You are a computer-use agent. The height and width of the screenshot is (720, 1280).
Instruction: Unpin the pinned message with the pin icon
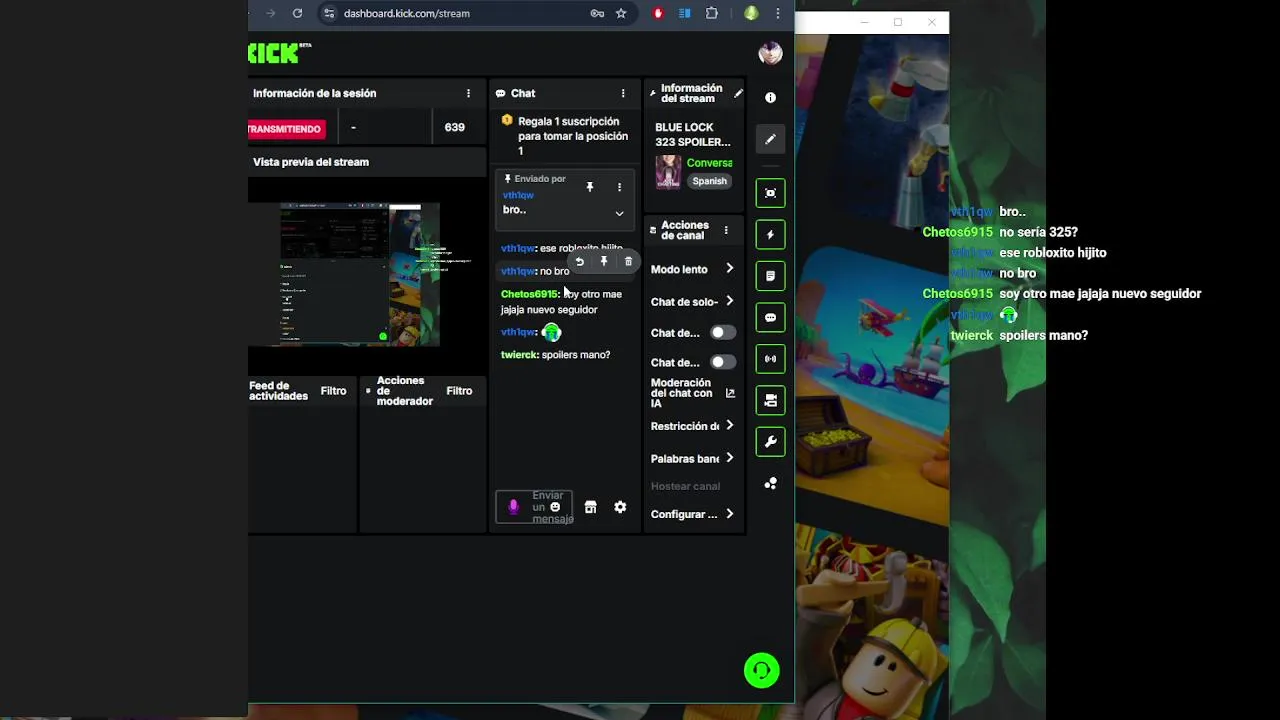pos(590,187)
